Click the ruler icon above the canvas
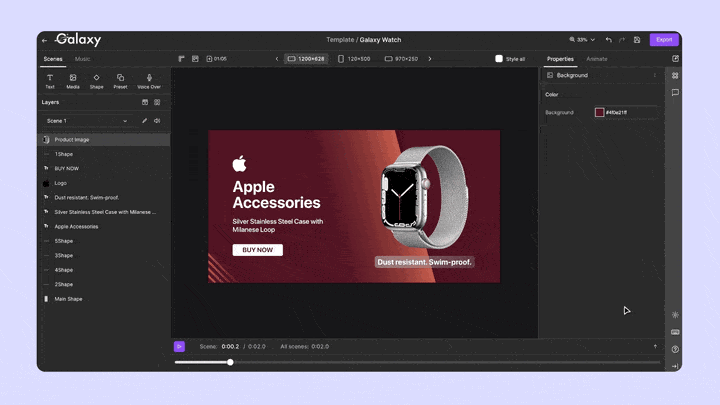Viewport: 720px width, 405px height. tap(182, 59)
